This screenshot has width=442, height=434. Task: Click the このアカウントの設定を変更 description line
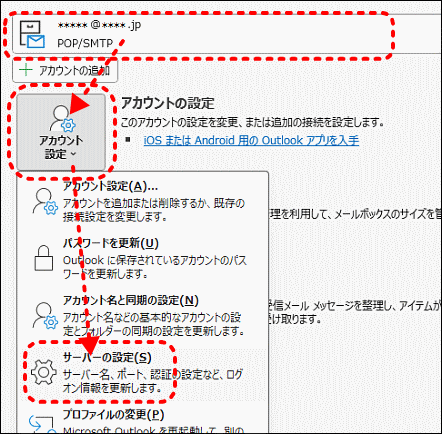point(252,123)
